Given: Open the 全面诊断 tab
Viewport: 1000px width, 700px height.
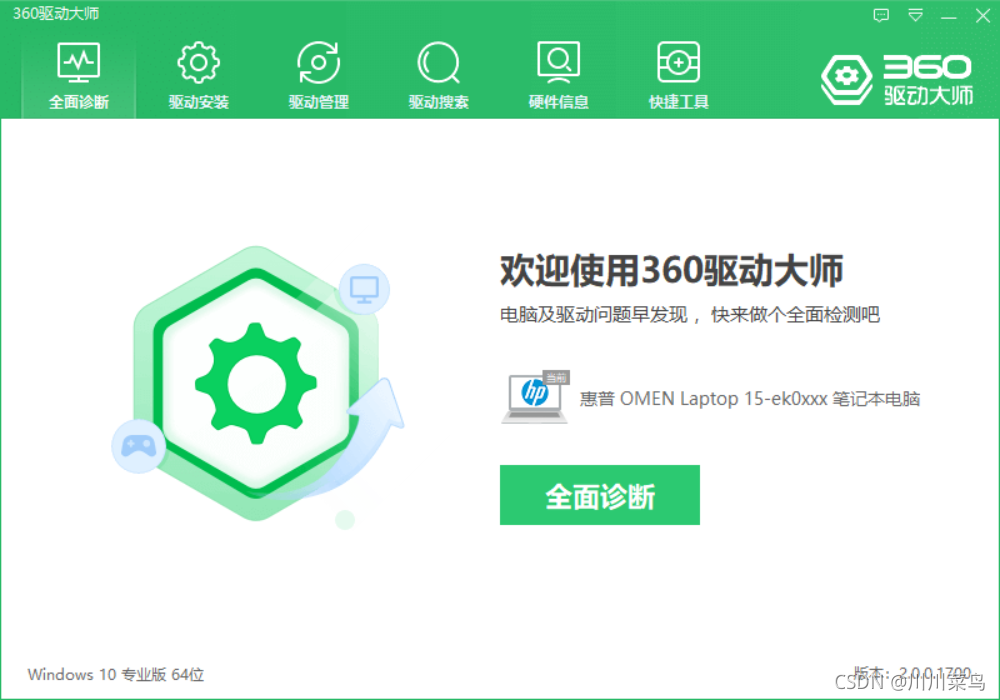Looking at the screenshot, I should click(79, 76).
